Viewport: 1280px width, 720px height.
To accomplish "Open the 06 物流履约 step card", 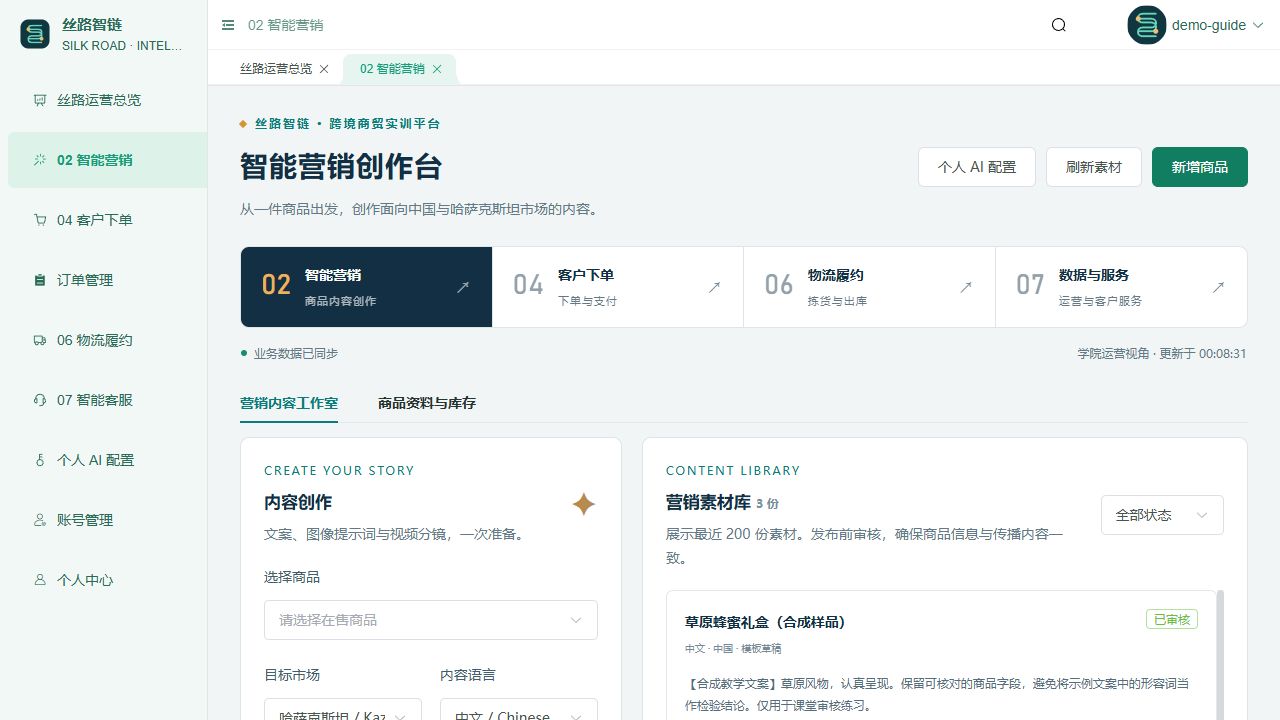I will coord(870,287).
